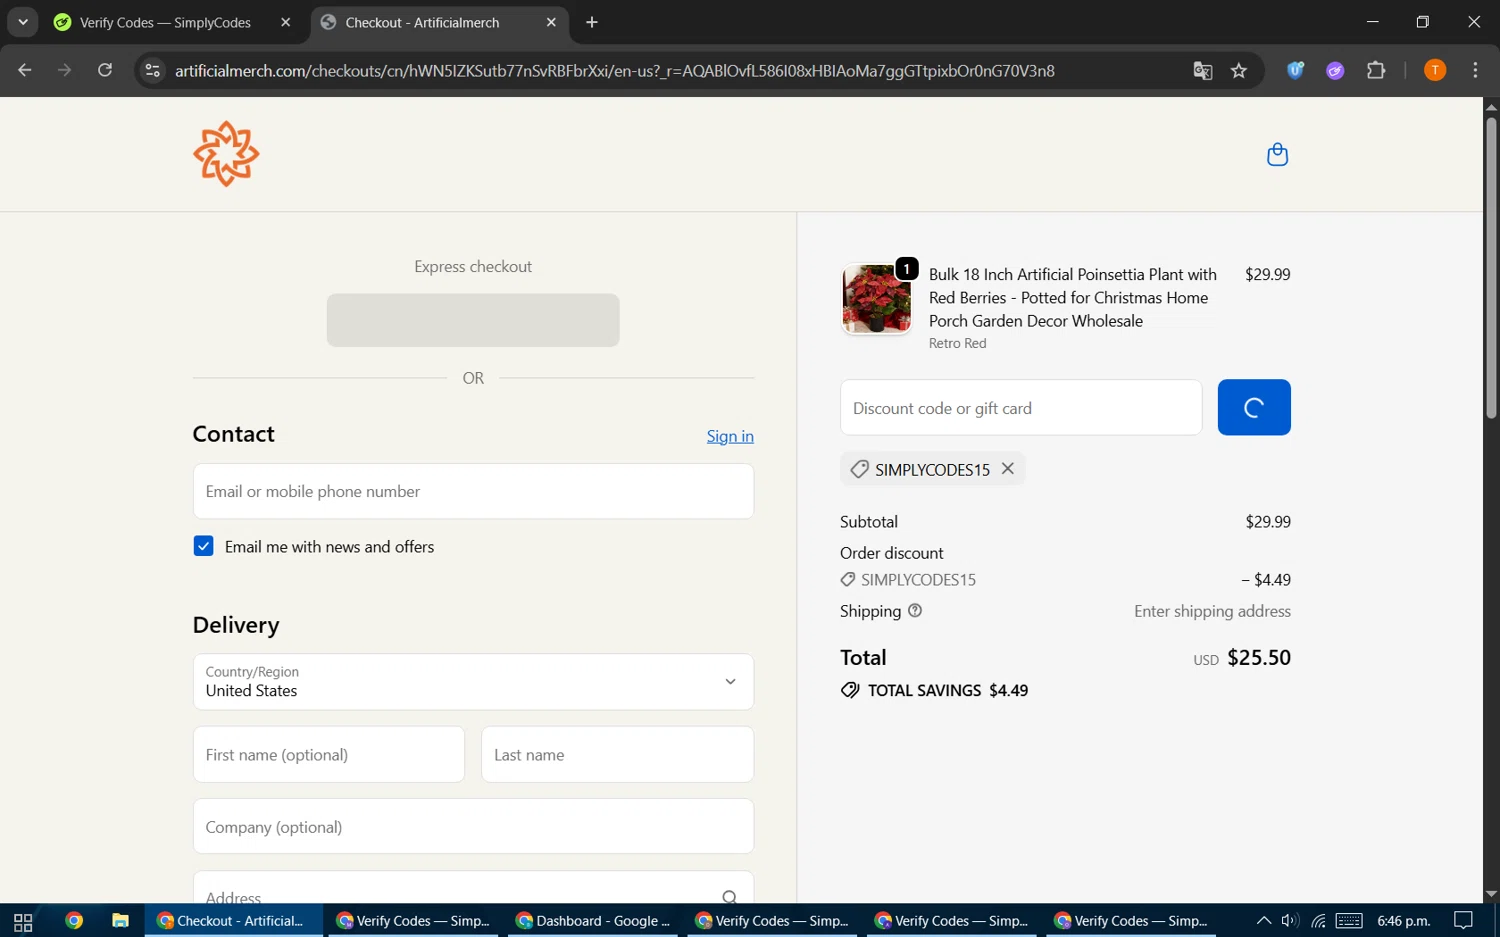Toggle Email me with news and offers checkbox
Image resolution: width=1500 pixels, height=937 pixels.
203,546
